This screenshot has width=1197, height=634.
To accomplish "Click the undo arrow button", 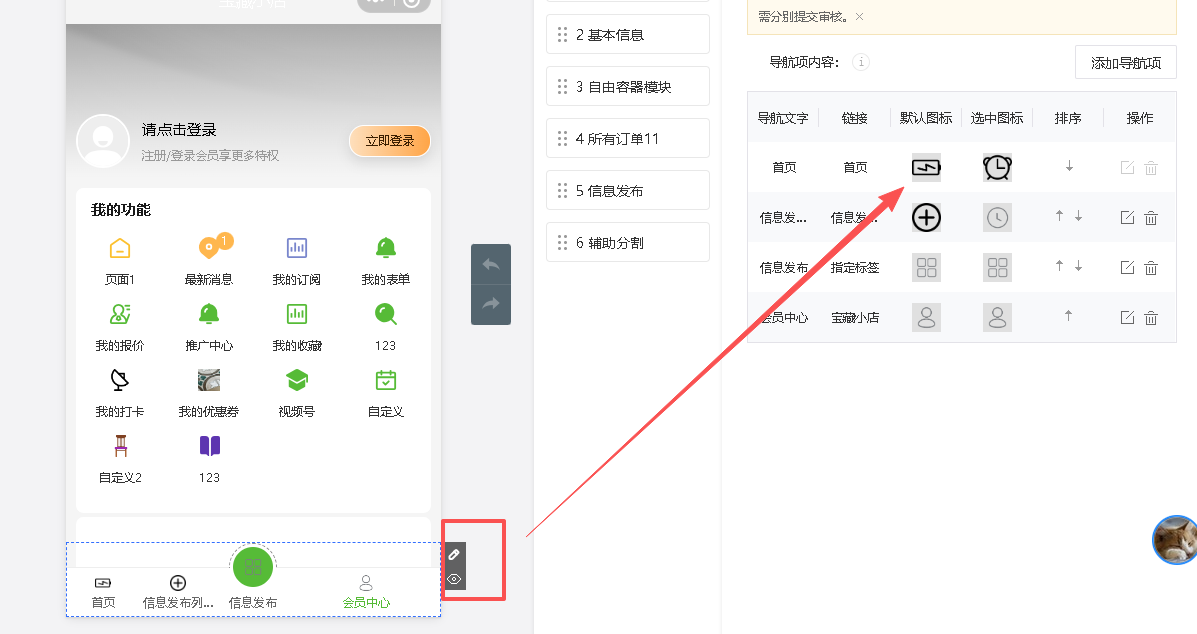I will 491,265.
